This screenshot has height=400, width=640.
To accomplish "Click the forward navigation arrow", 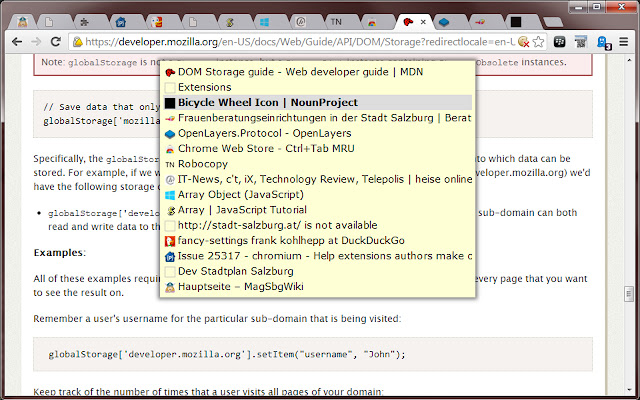I will click(x=36, y=42).
